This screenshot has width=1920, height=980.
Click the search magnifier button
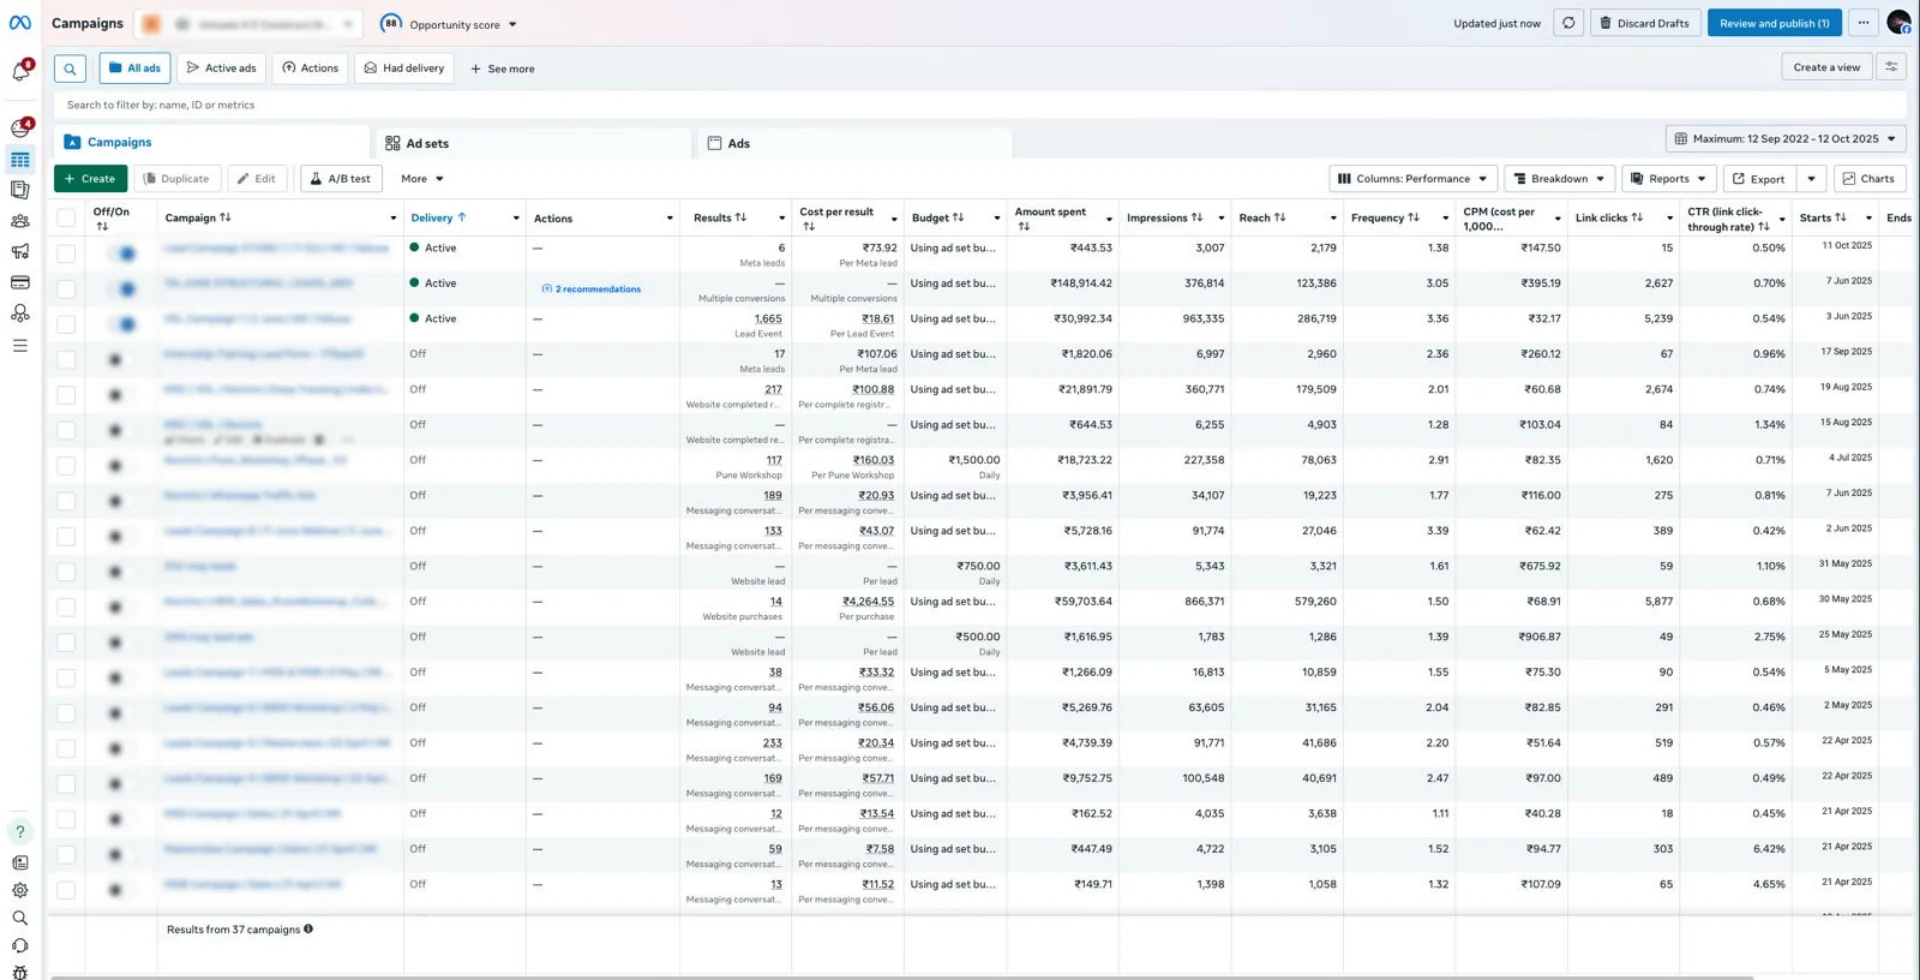(x=69, y=68)
